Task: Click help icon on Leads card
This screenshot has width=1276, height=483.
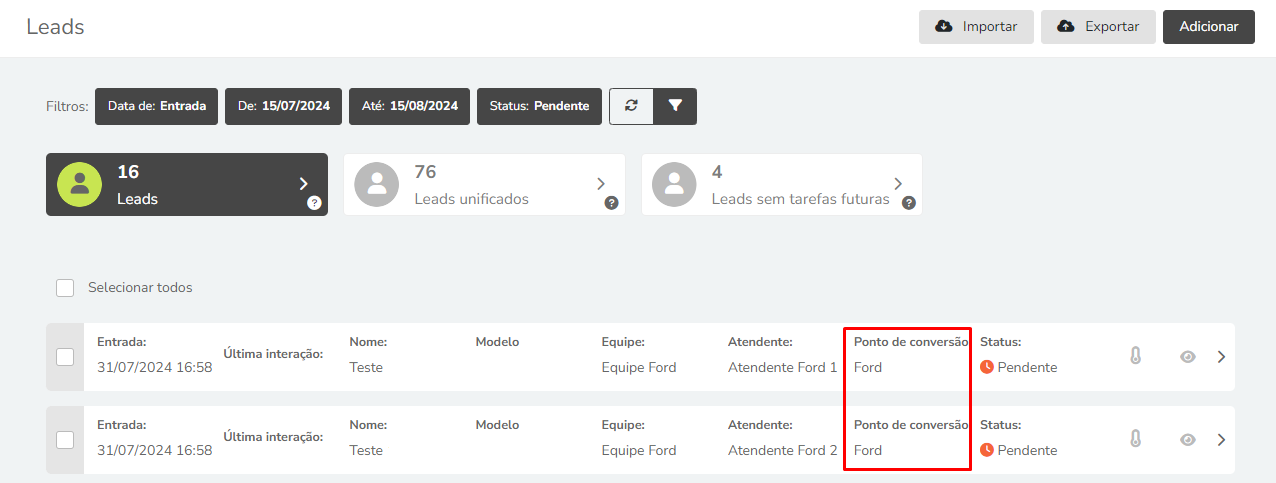Action: [314, 203]
